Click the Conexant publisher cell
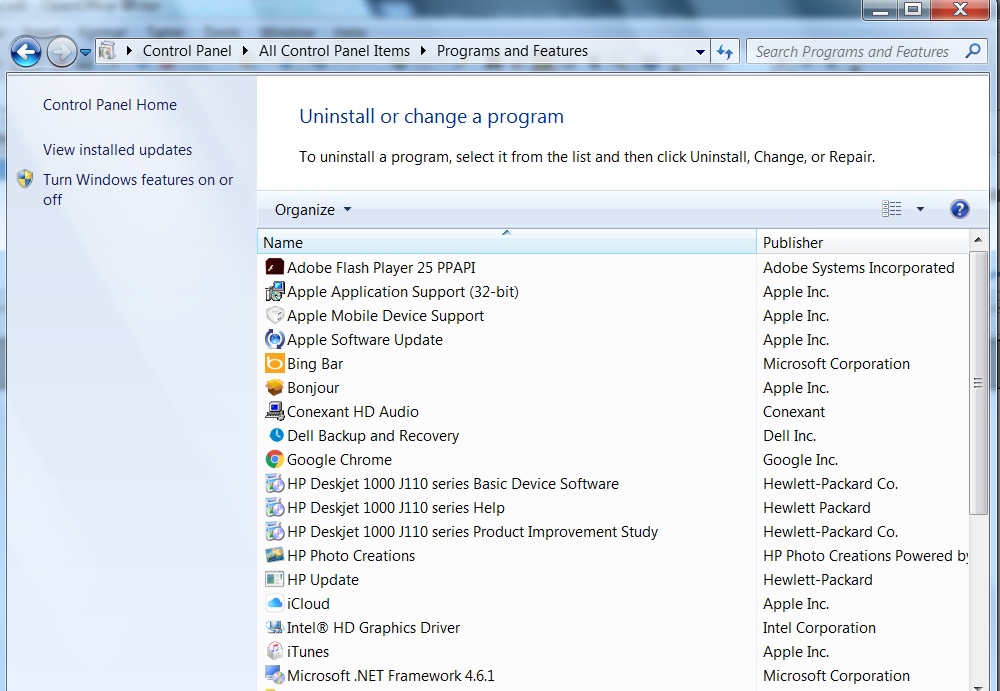The height and width of the screenshot is (691, 1000). [793, 412]
